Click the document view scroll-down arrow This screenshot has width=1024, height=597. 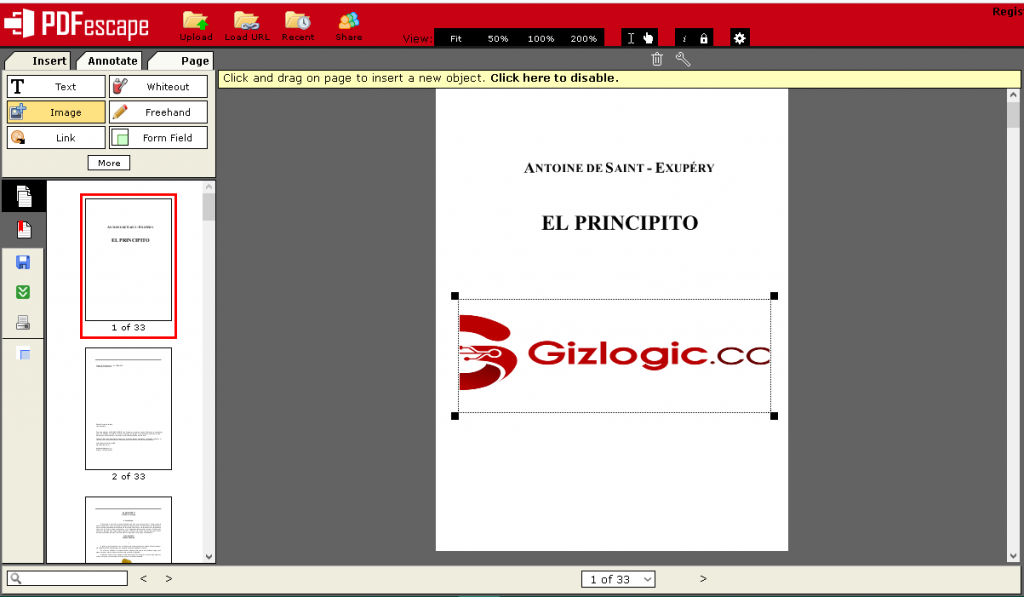point(1013,557)
